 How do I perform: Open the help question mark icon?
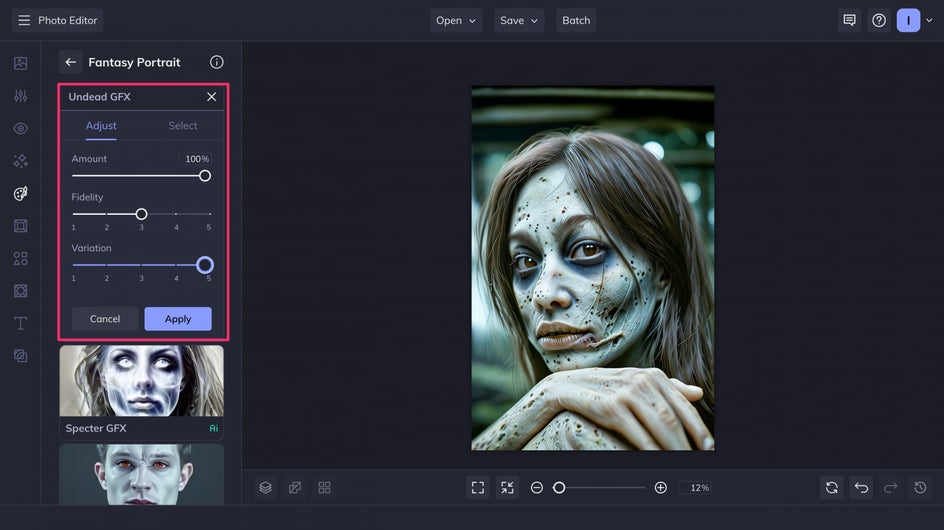tap(879, 20)
